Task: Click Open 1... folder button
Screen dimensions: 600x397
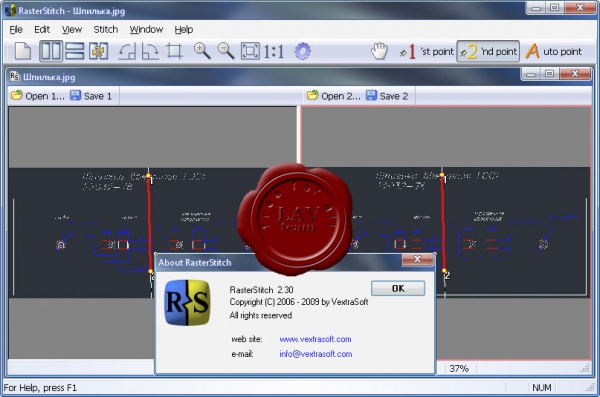Action: click(x=38, y=96)
